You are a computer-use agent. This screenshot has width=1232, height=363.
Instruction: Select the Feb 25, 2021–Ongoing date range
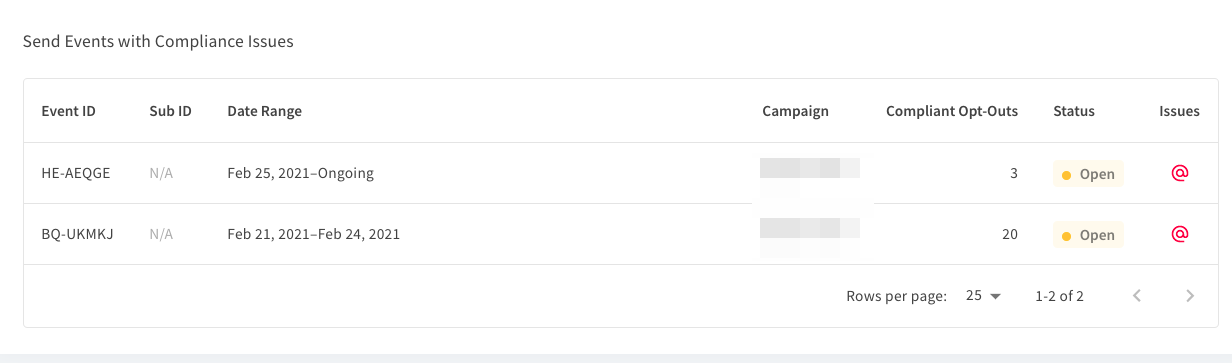point(300,173)
